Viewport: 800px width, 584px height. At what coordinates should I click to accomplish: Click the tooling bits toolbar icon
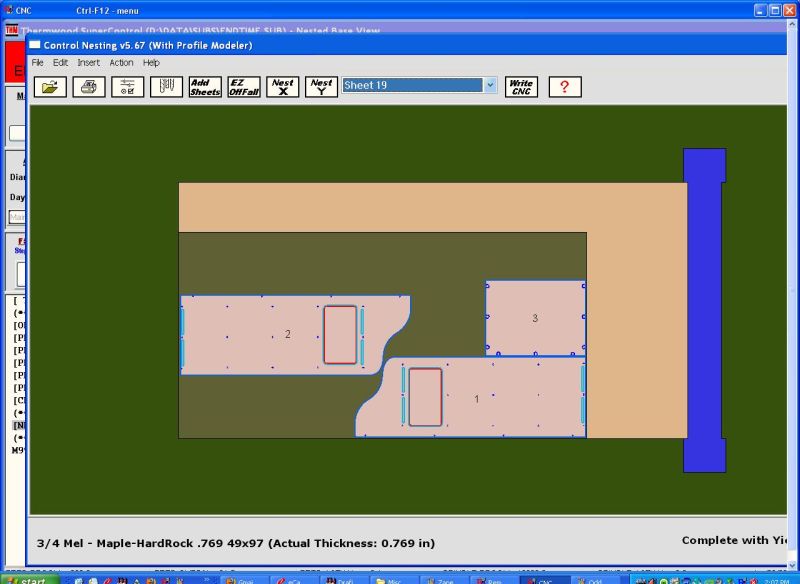(166, 87)
